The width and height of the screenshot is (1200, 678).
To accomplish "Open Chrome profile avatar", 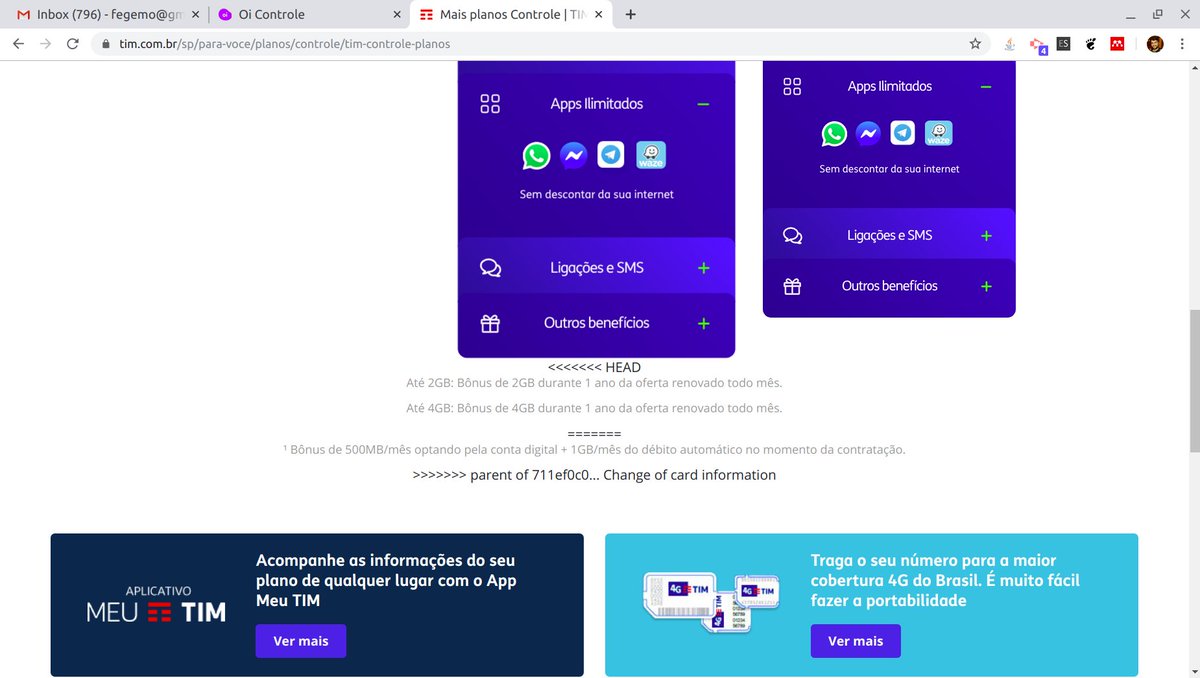I will click(1155, 44).
